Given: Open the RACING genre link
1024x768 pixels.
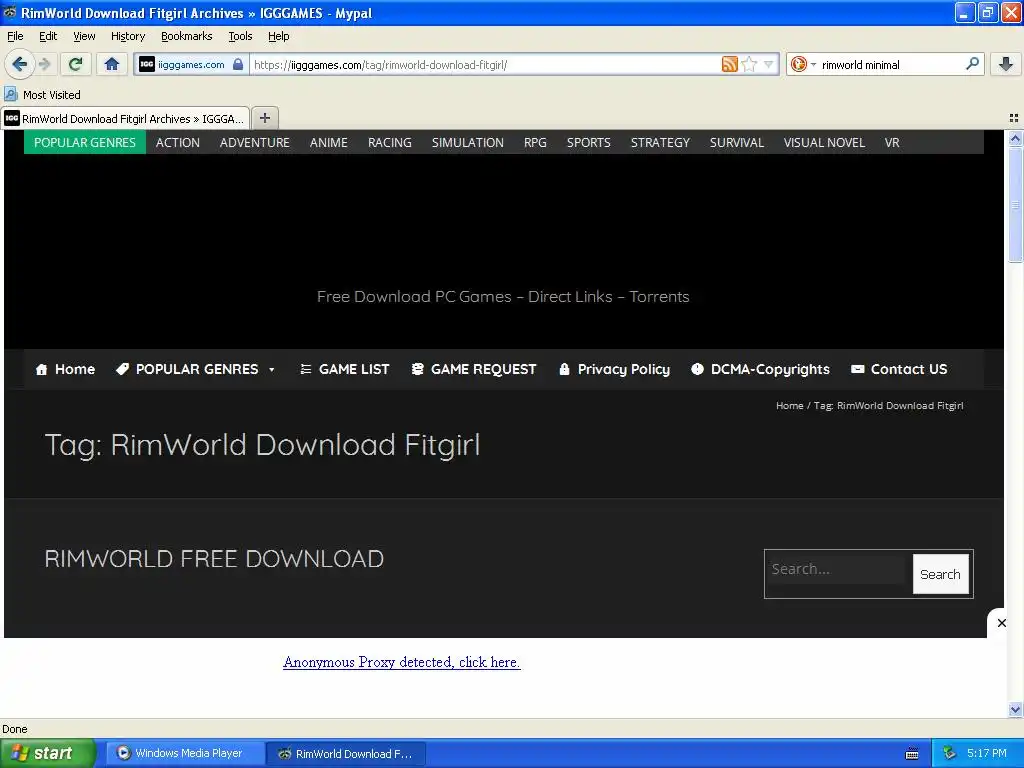Looking at the screenshot, I should [389, 142].
